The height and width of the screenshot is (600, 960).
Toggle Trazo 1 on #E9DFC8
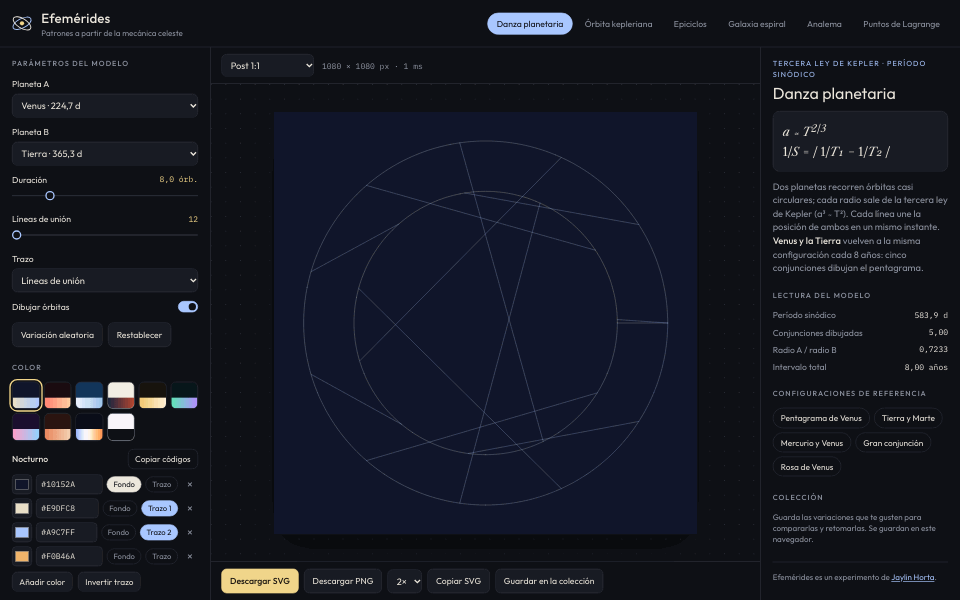pos(160,508)
